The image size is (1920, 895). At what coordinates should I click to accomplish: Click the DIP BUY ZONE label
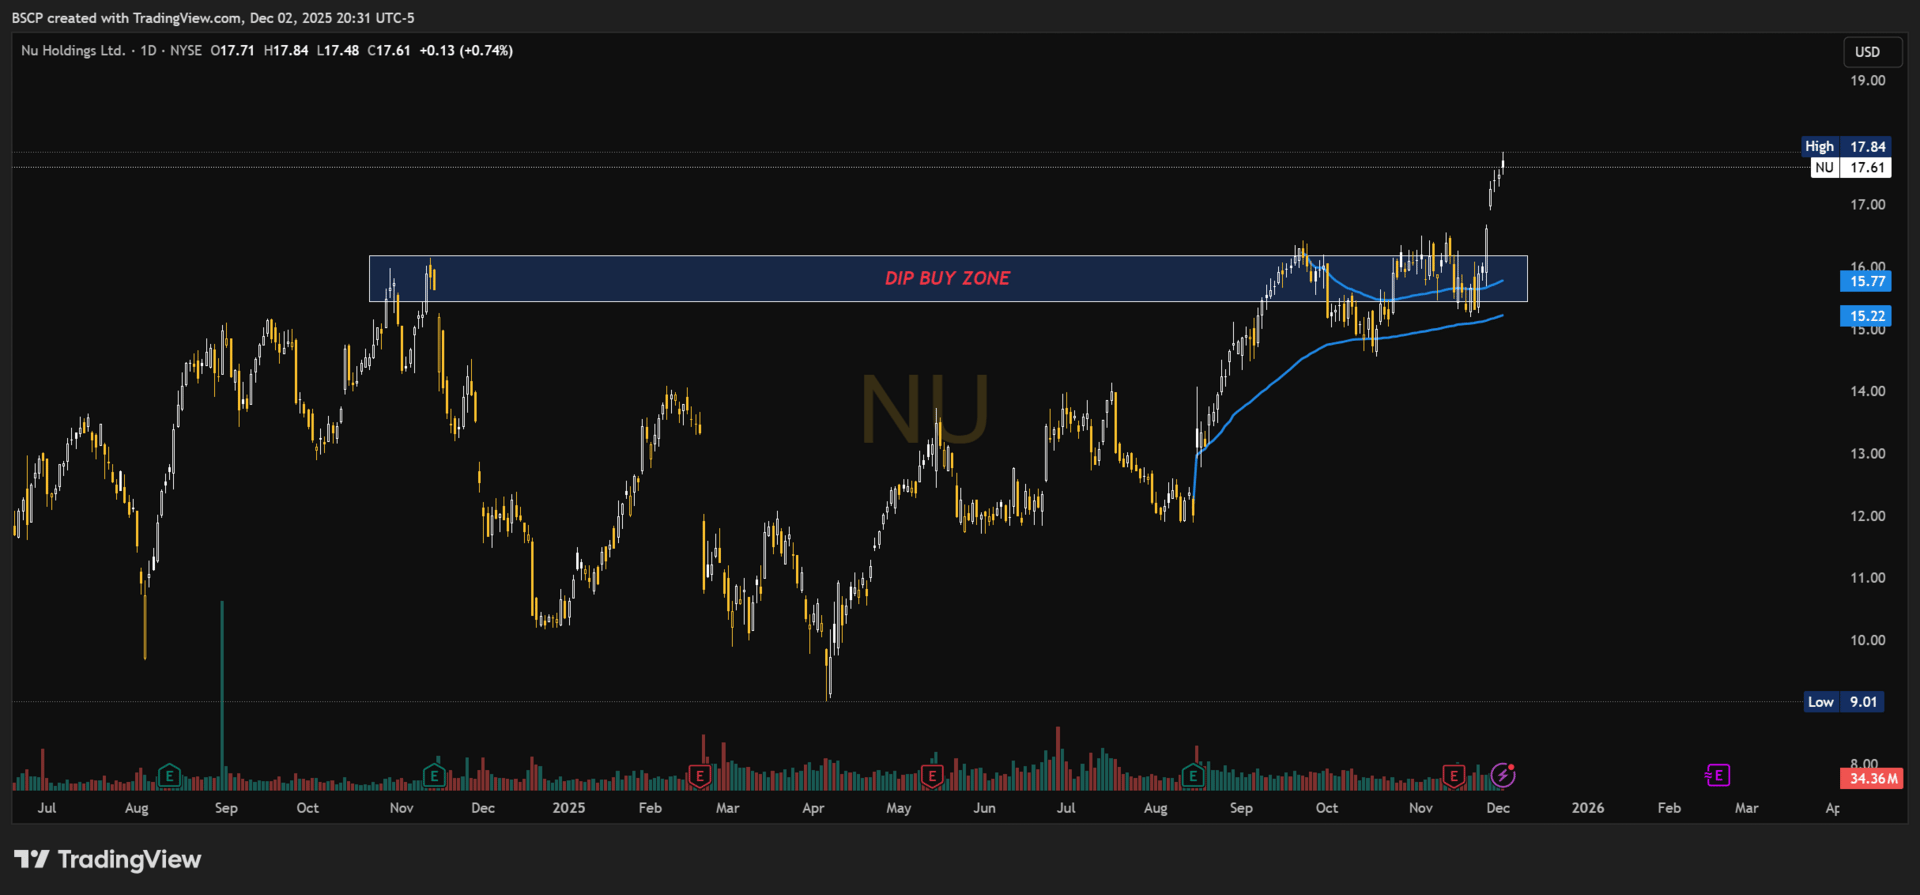coord(947,278)
